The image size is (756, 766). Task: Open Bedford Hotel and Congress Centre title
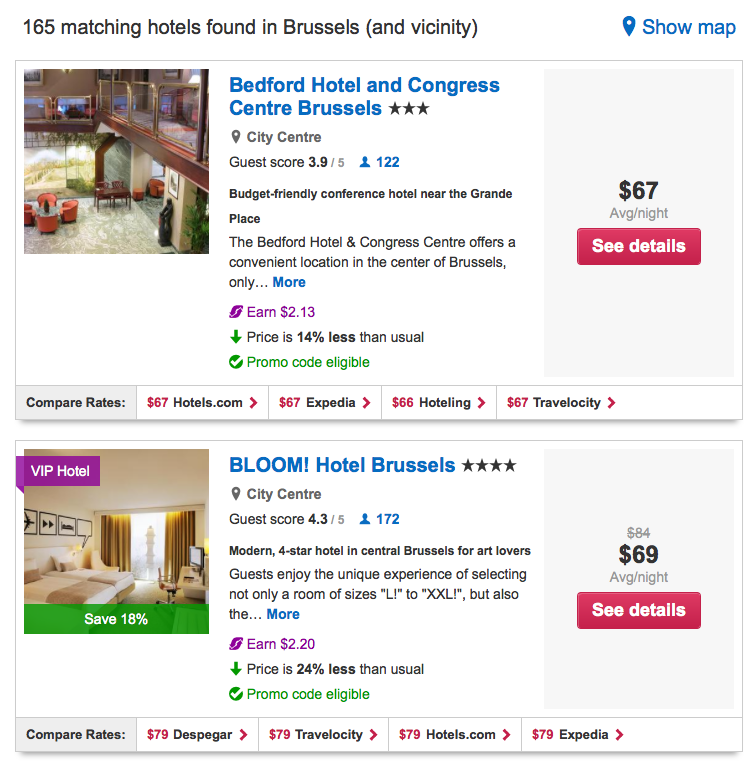pos(364,96)
